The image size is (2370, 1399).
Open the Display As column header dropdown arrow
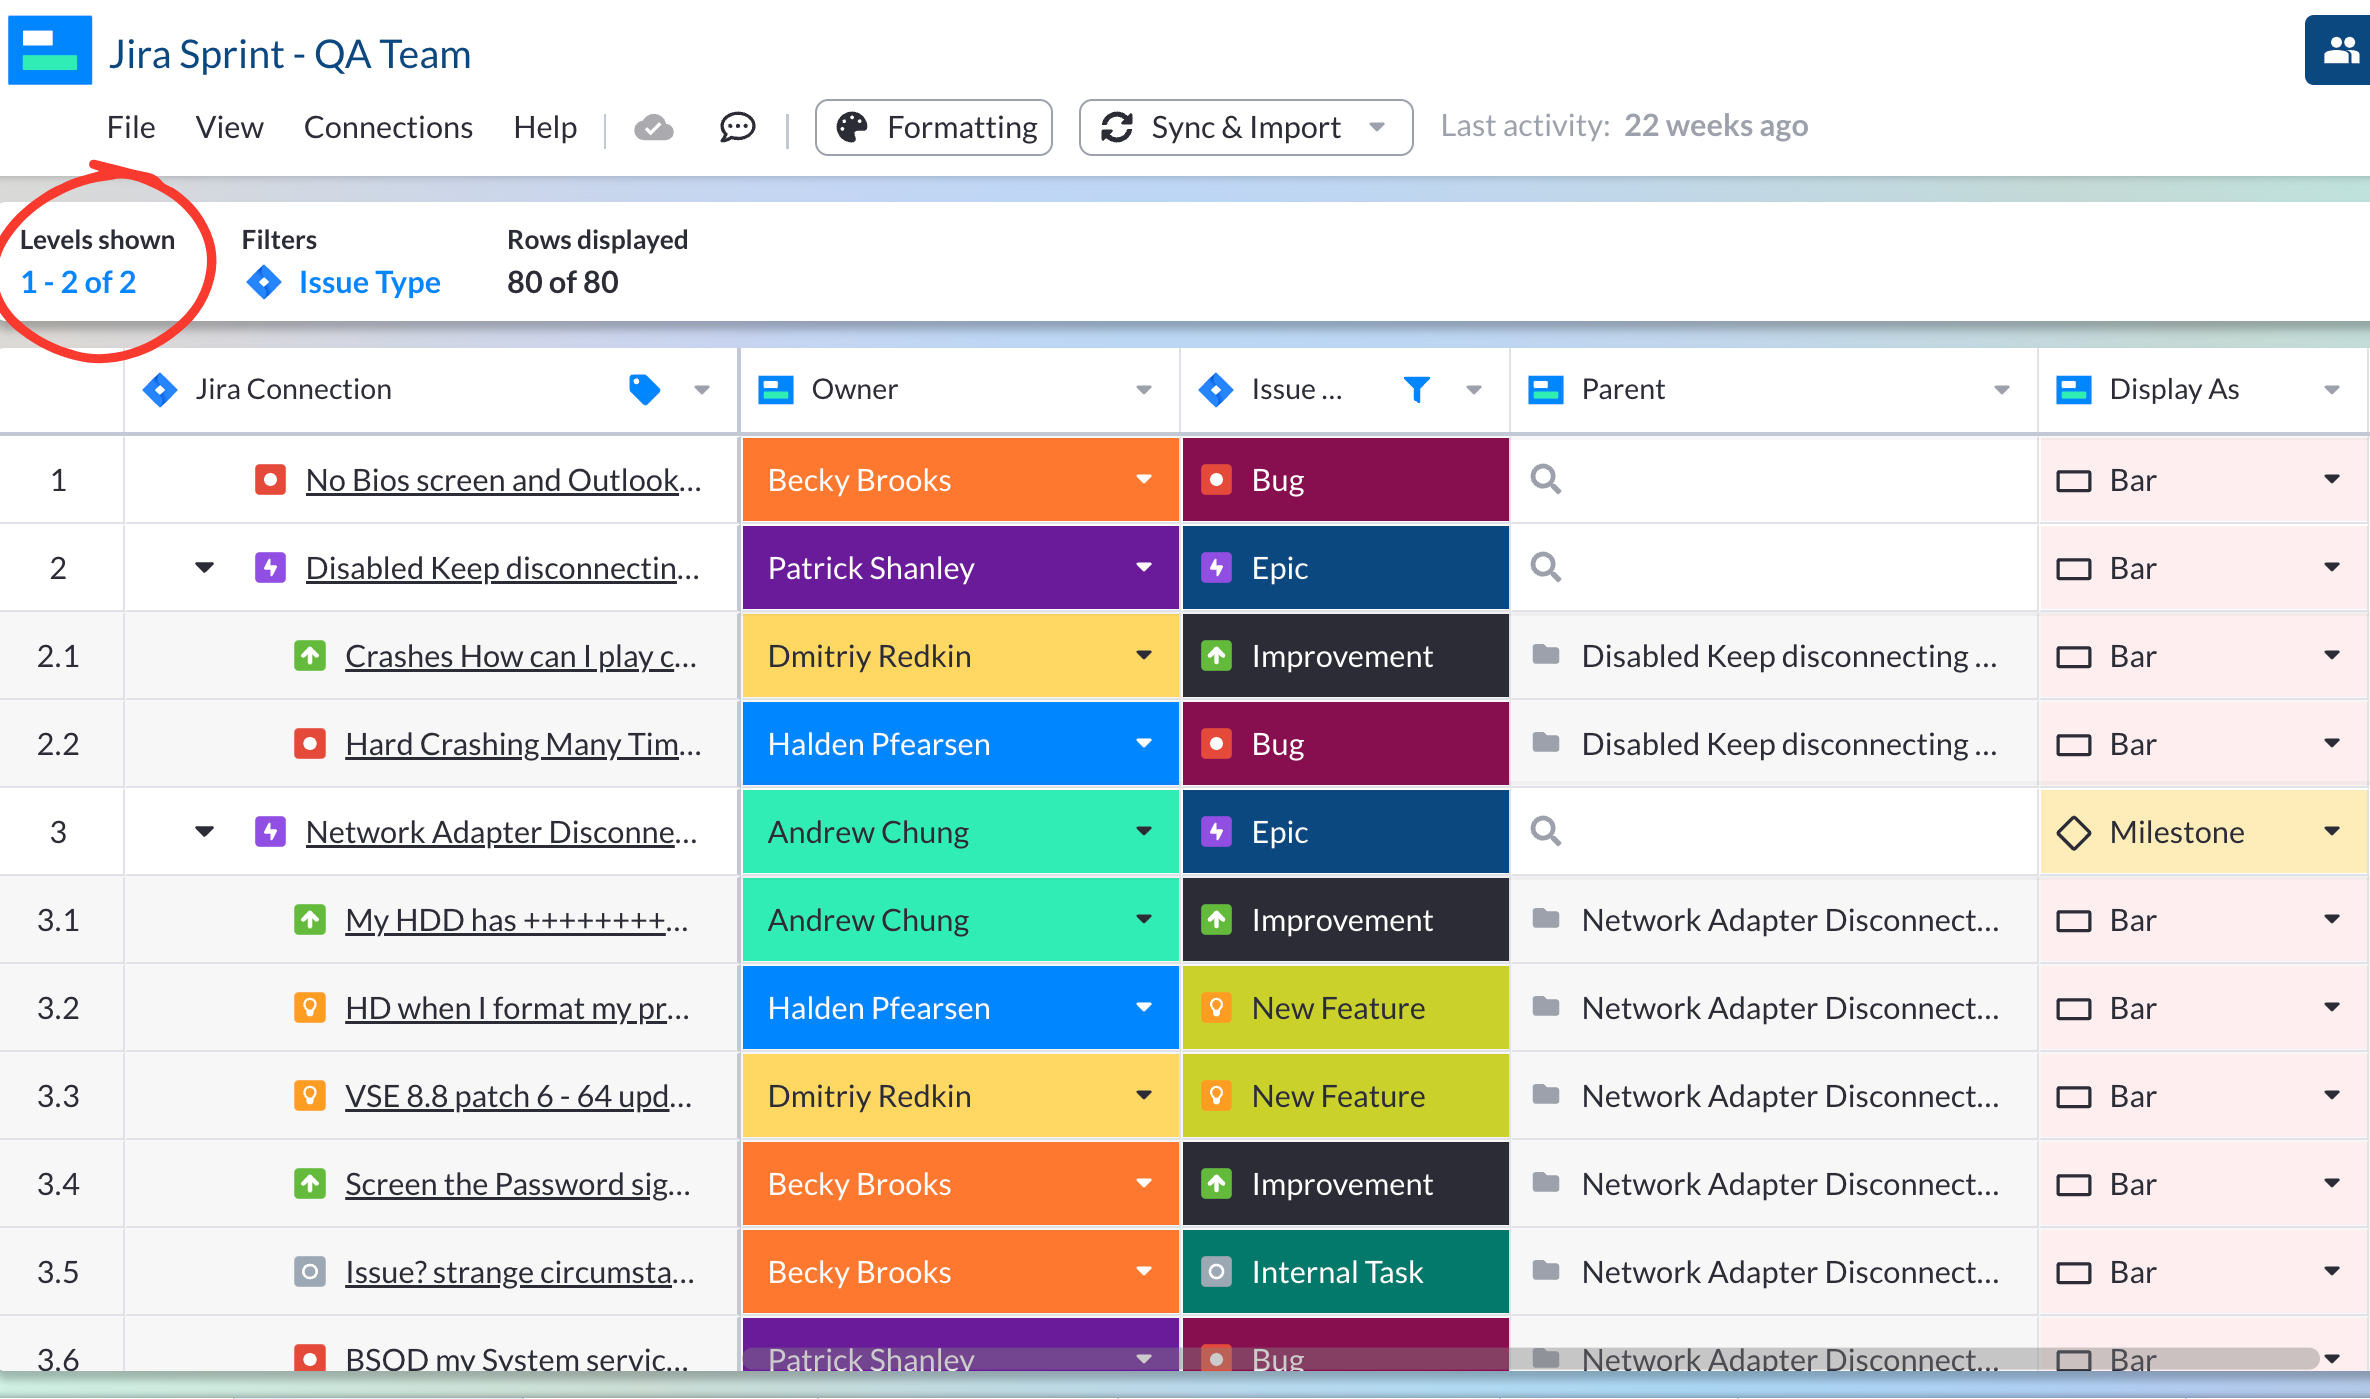pyautogui.click(x=2332, y=390)
